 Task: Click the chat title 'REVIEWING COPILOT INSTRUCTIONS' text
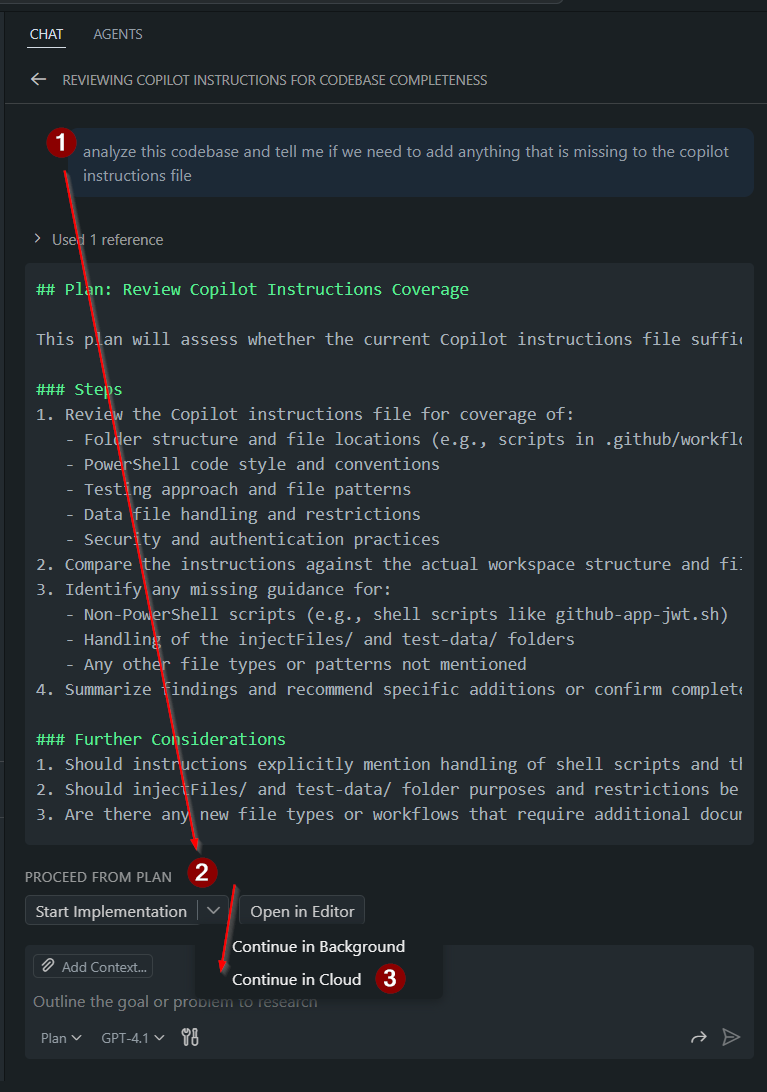click(x=274, y=80)
